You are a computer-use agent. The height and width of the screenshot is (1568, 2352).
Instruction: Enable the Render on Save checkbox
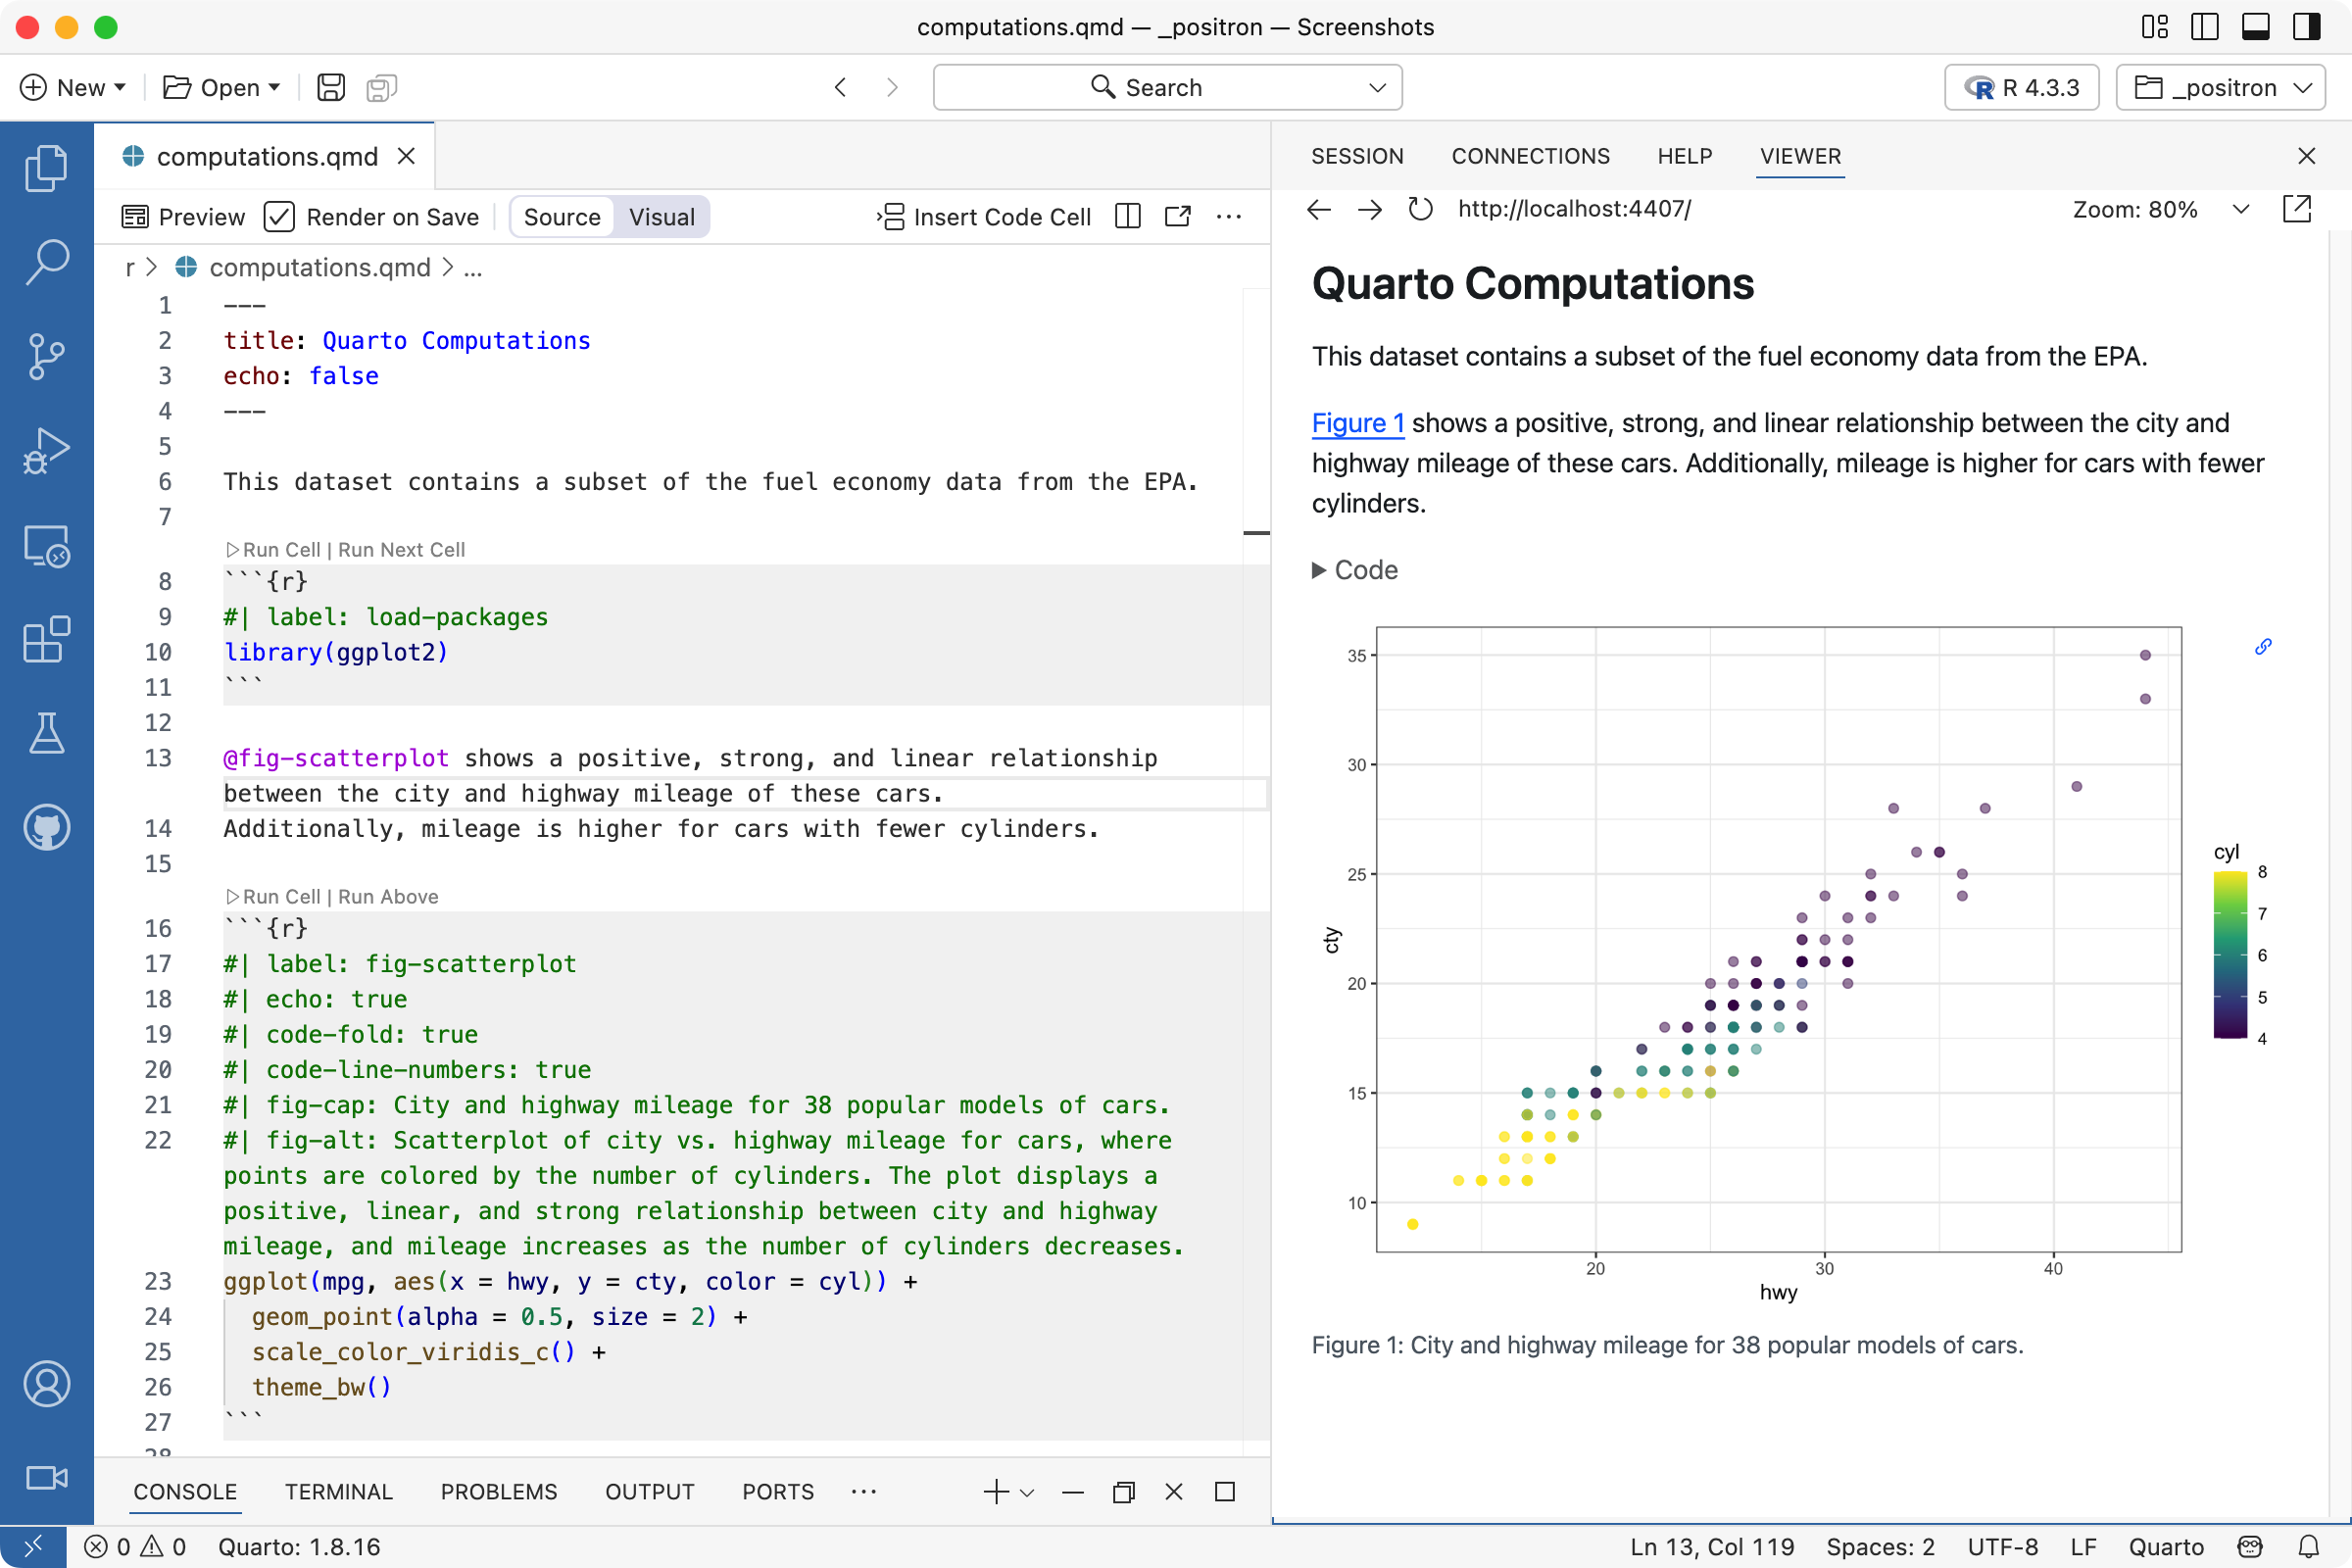280,216
